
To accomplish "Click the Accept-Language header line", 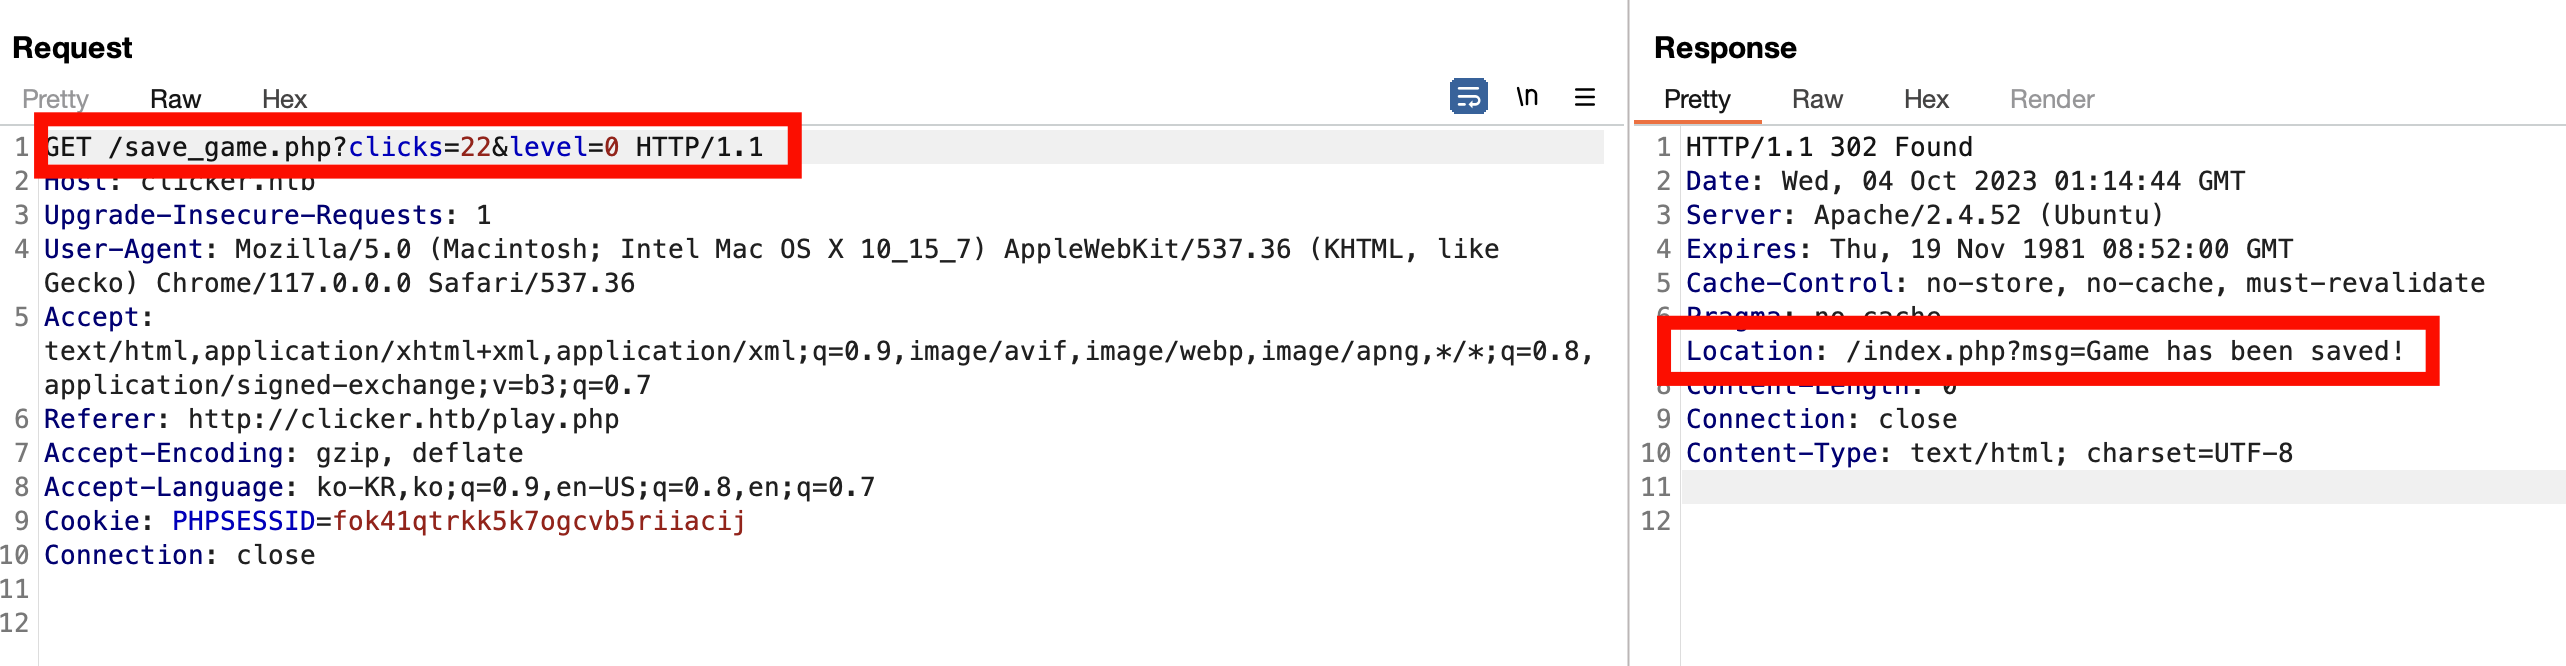I will pos(459,487).
